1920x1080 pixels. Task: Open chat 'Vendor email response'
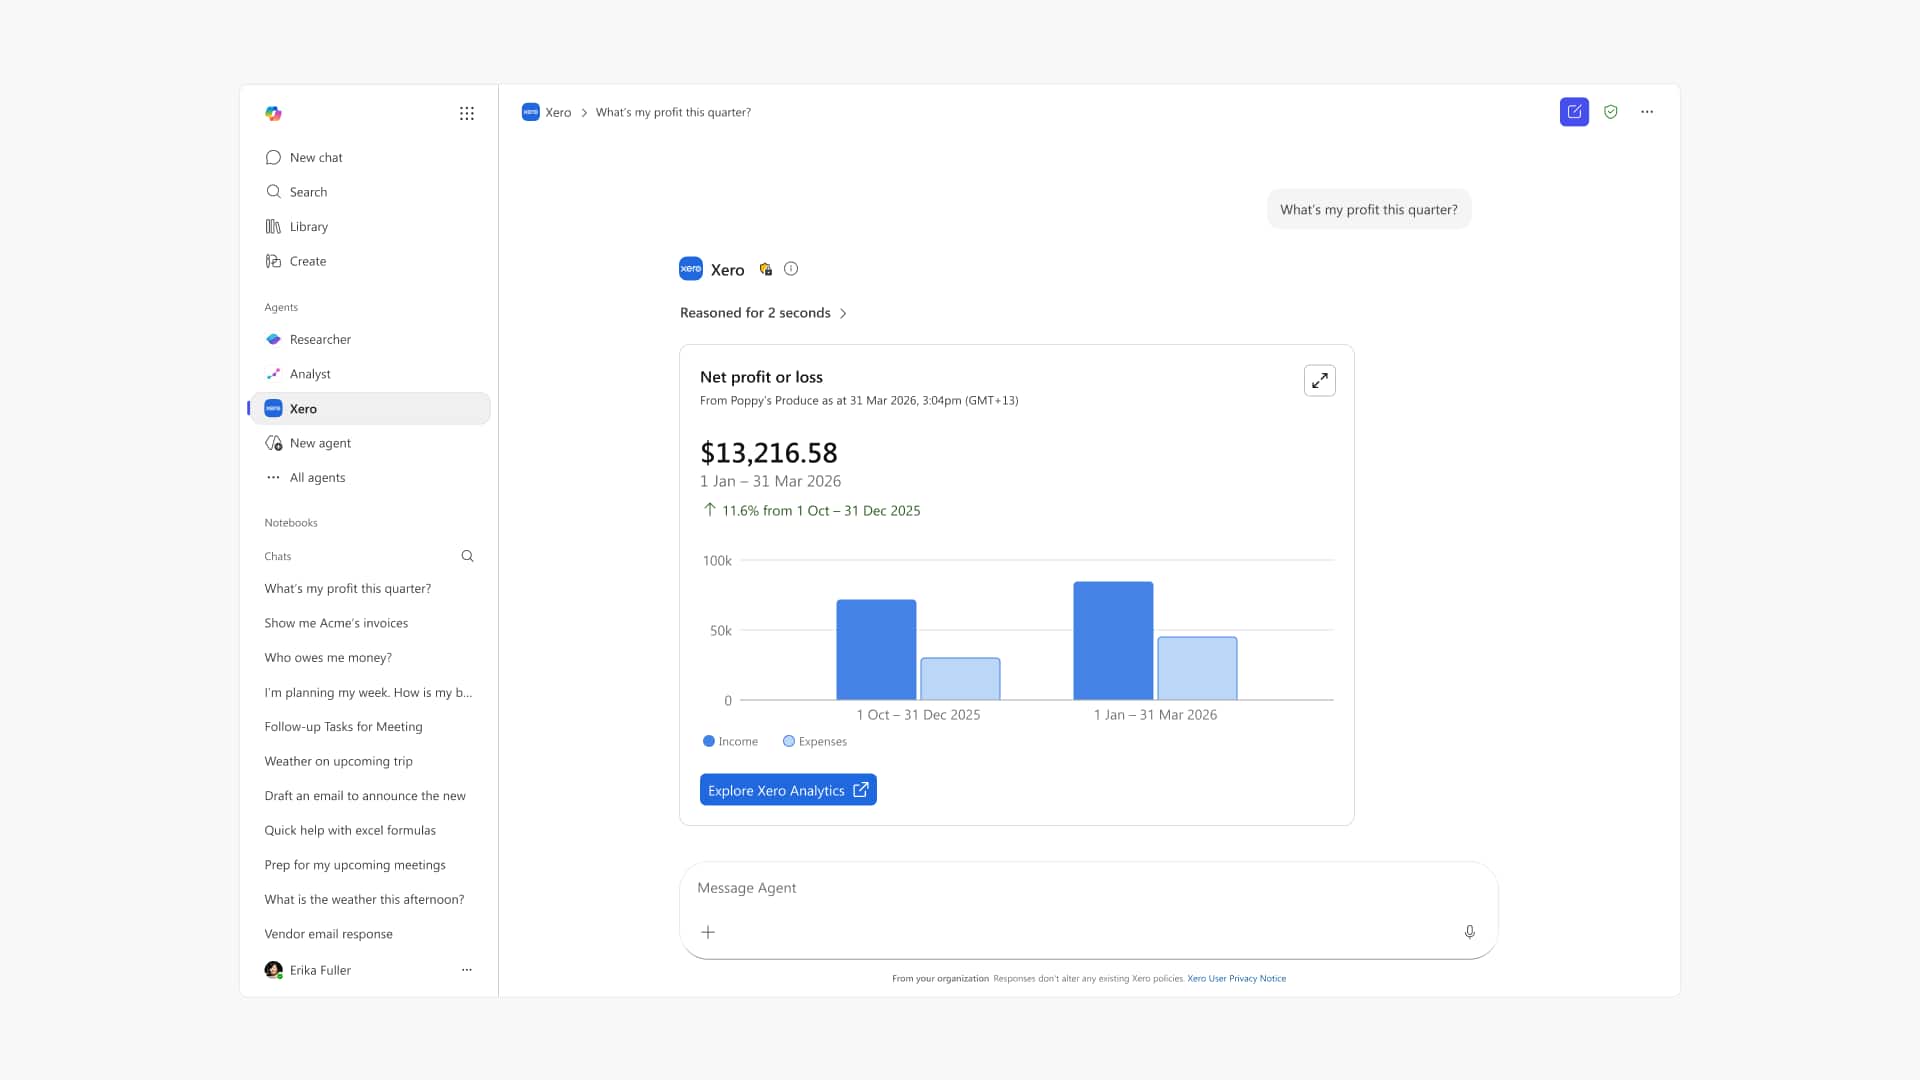point(328,934)
